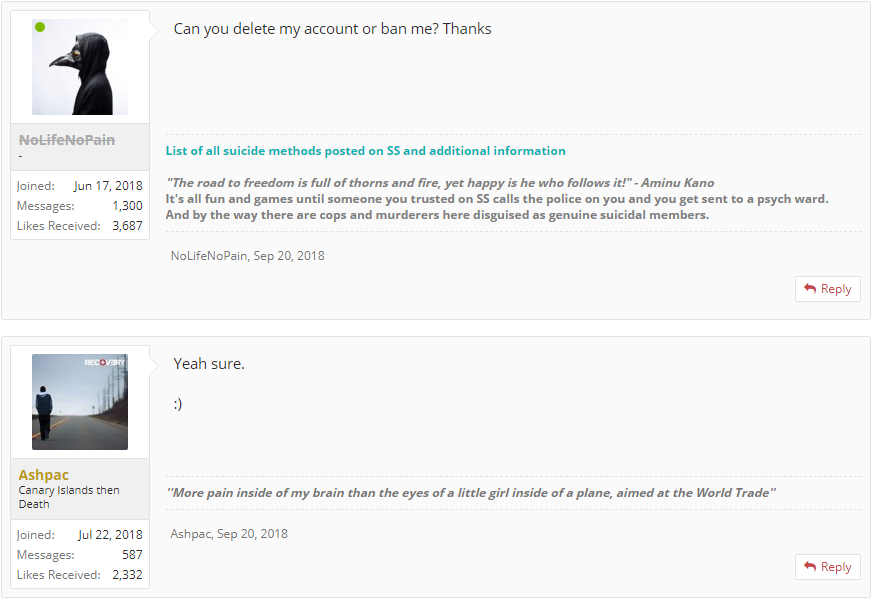Open the Sep 20, 2018 permalink of first post
Viewport: 882px width, 600px height.
click(289, 255)
